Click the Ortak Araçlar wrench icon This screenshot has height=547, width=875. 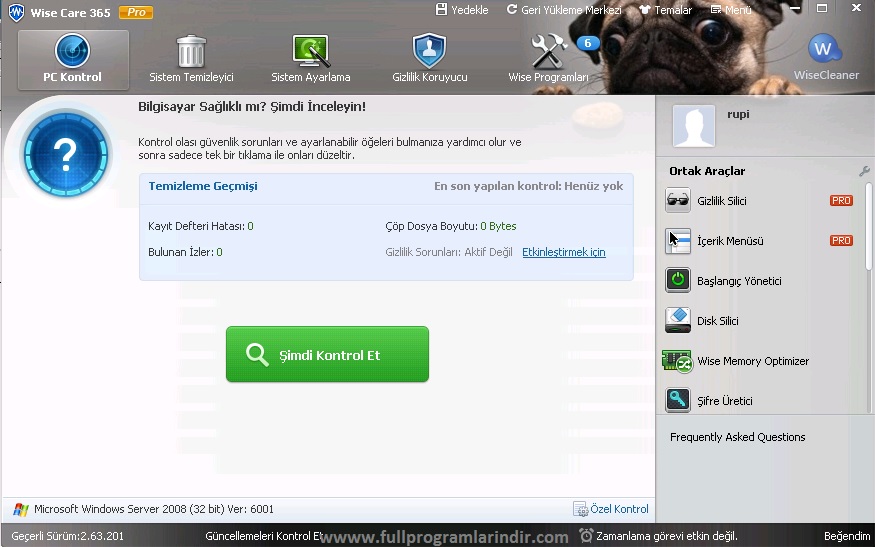(864, 171)
